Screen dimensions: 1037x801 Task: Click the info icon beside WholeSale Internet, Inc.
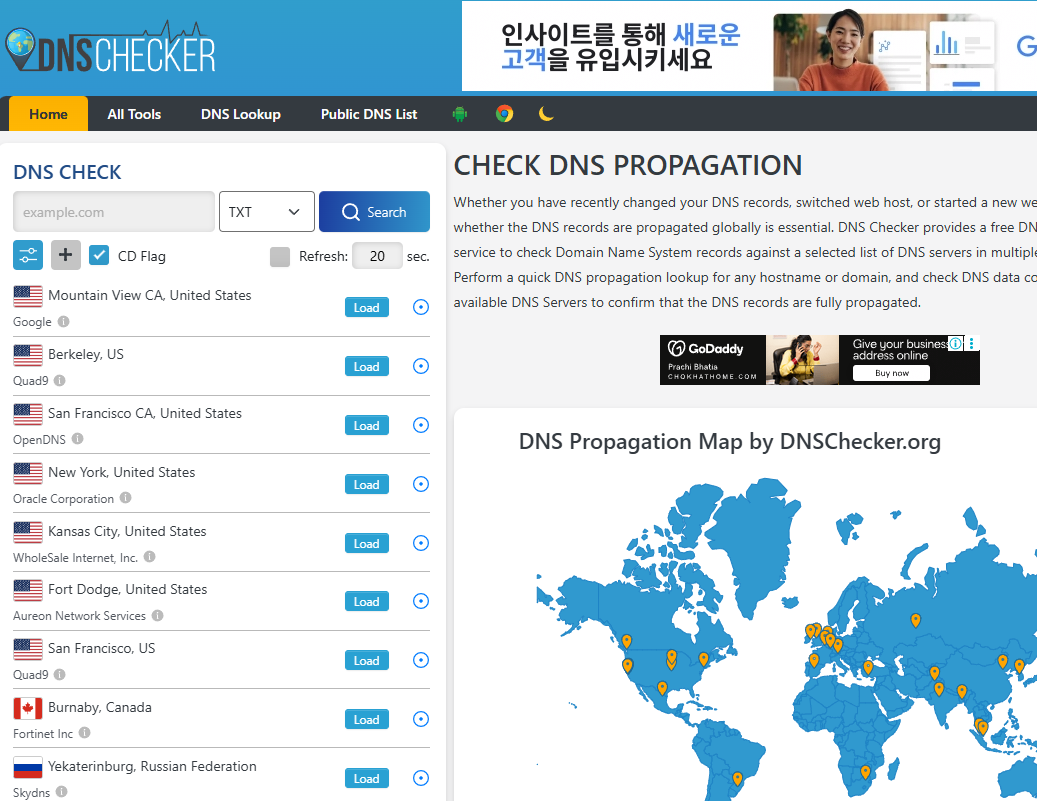coord(149,557)
